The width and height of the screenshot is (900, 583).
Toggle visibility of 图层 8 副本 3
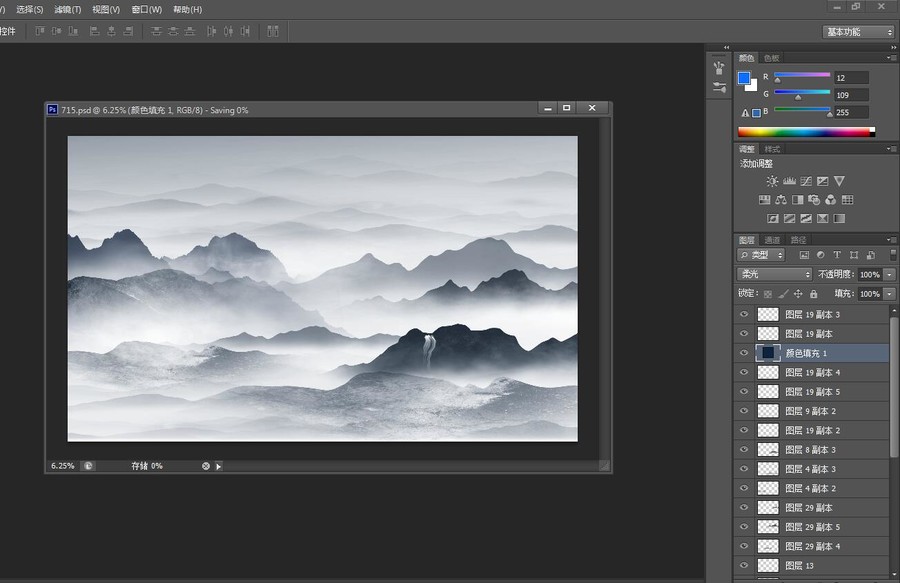coord(744,449)
